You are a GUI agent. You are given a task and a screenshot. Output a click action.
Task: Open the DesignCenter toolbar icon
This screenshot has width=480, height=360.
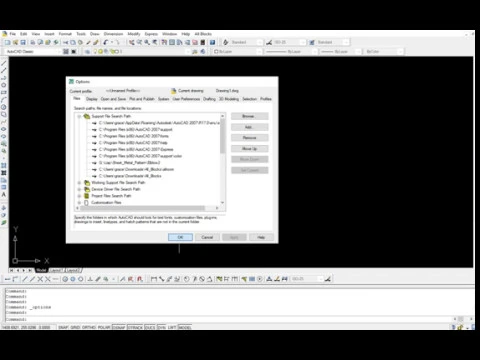coord(172,42)
